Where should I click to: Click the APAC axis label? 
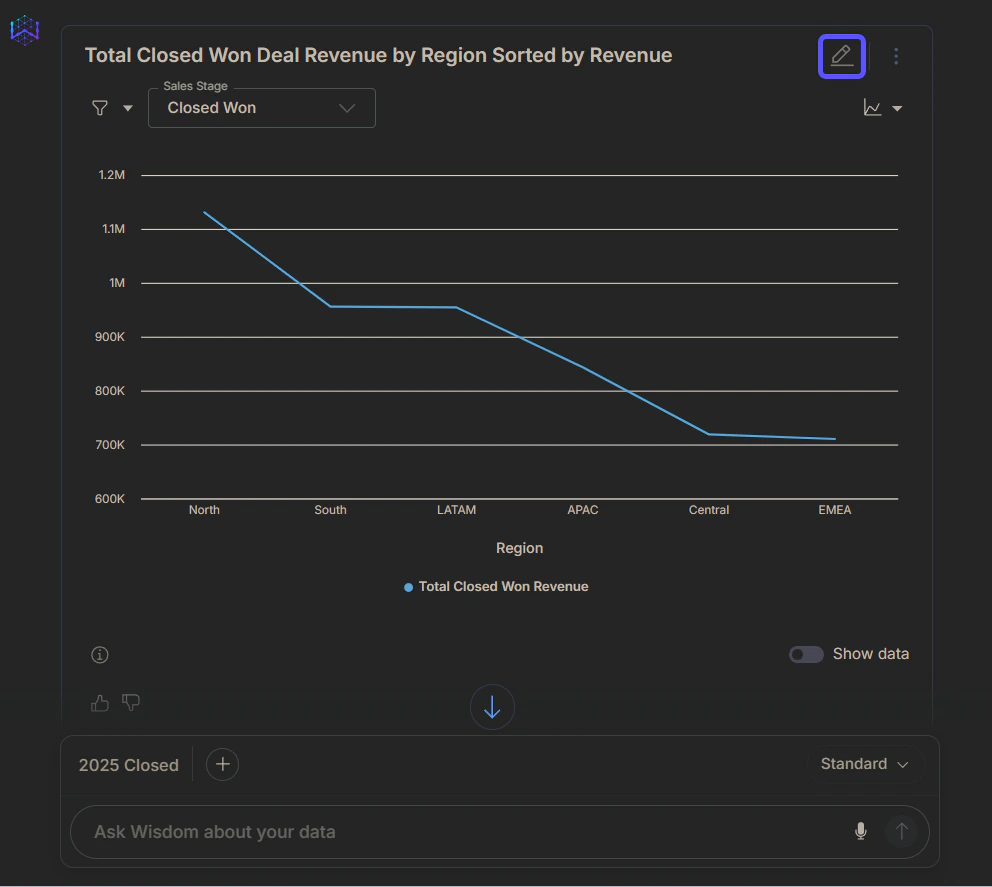(583, 510)
